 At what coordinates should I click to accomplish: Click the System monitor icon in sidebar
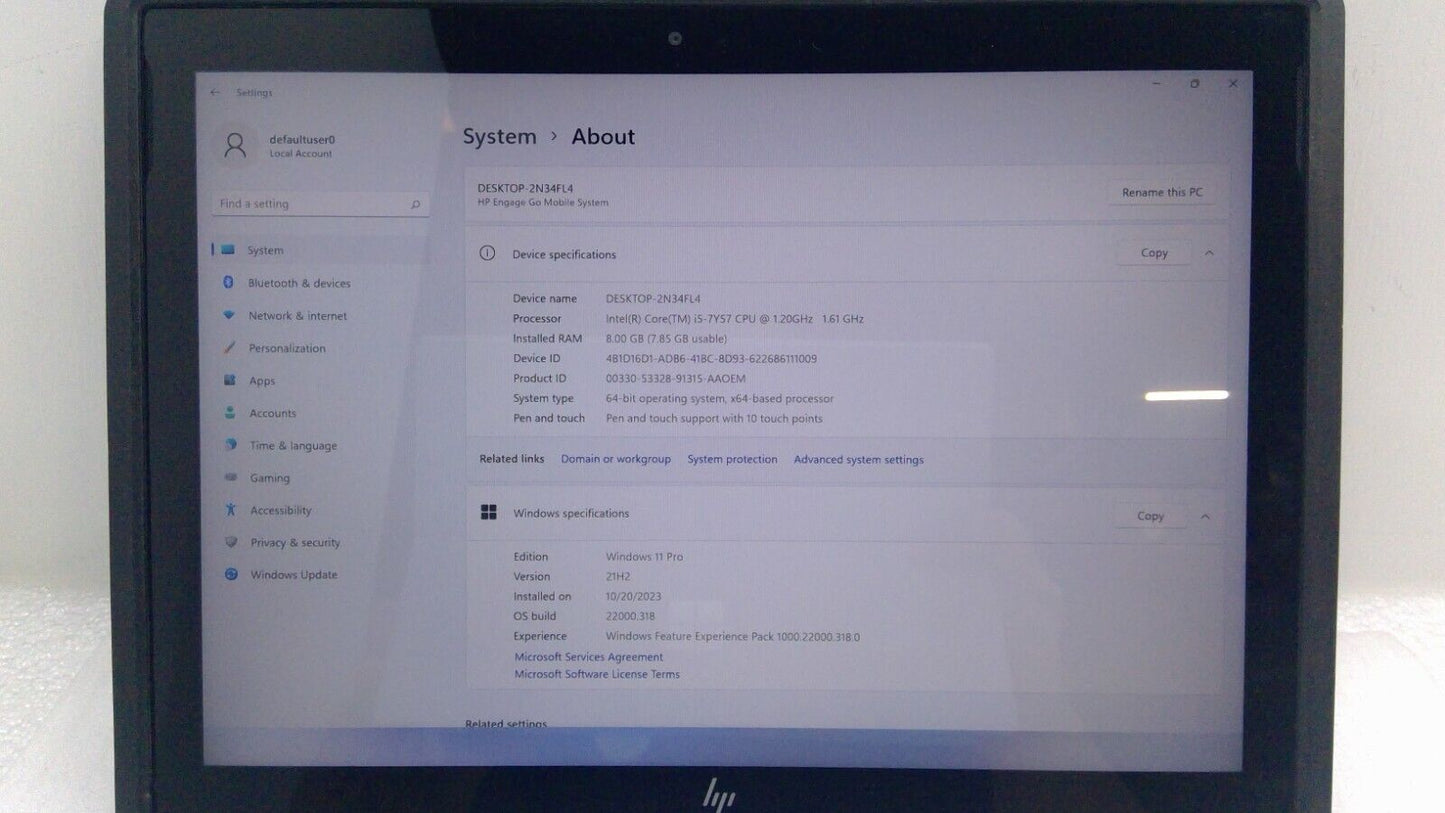click(x=228, y=250)
